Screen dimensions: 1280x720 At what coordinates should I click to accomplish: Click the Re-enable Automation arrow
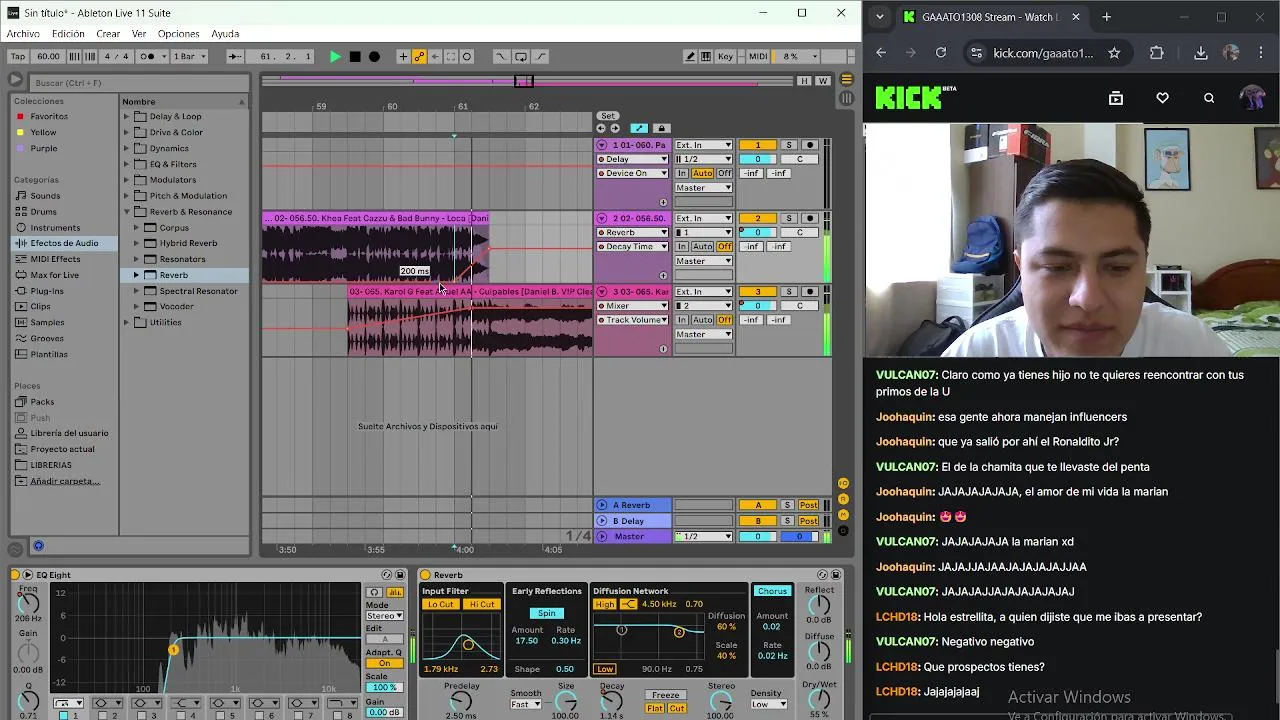pyautogui.click(x=435, y=57)
